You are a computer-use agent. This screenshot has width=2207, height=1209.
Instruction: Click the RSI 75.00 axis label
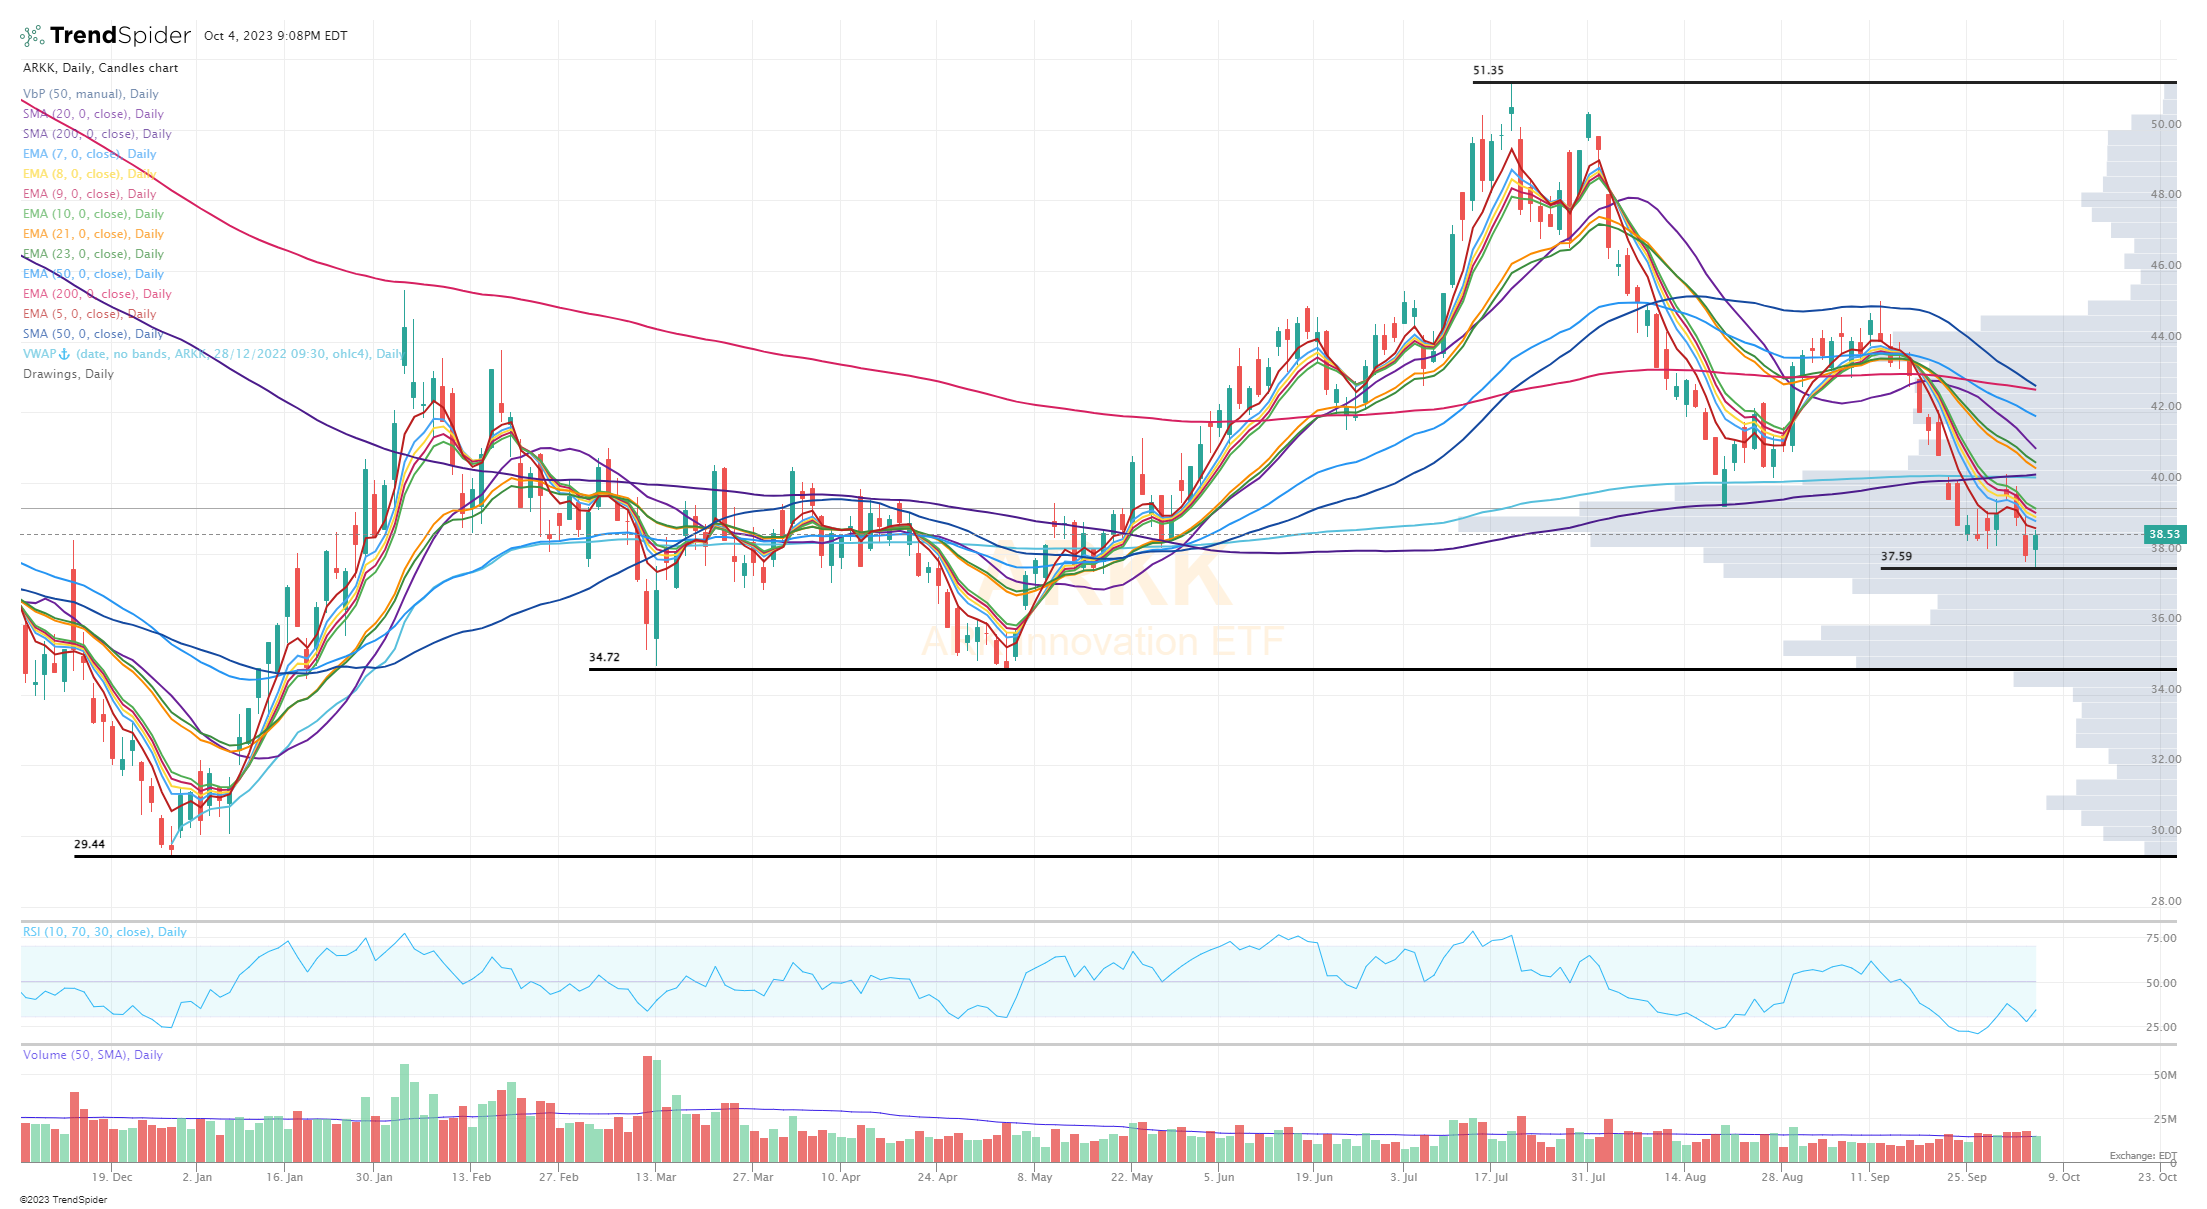tap(2161, 939)
